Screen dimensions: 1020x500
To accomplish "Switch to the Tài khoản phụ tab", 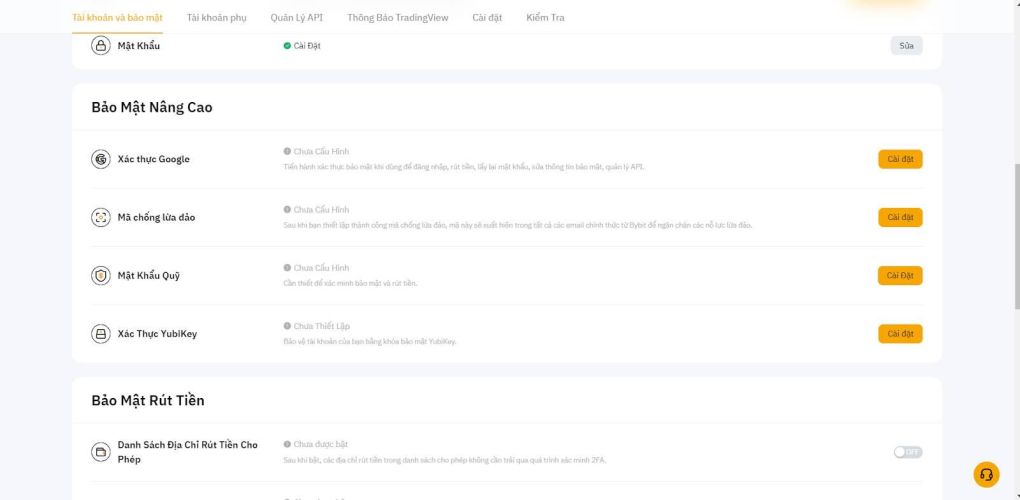I will coord(216,17).
